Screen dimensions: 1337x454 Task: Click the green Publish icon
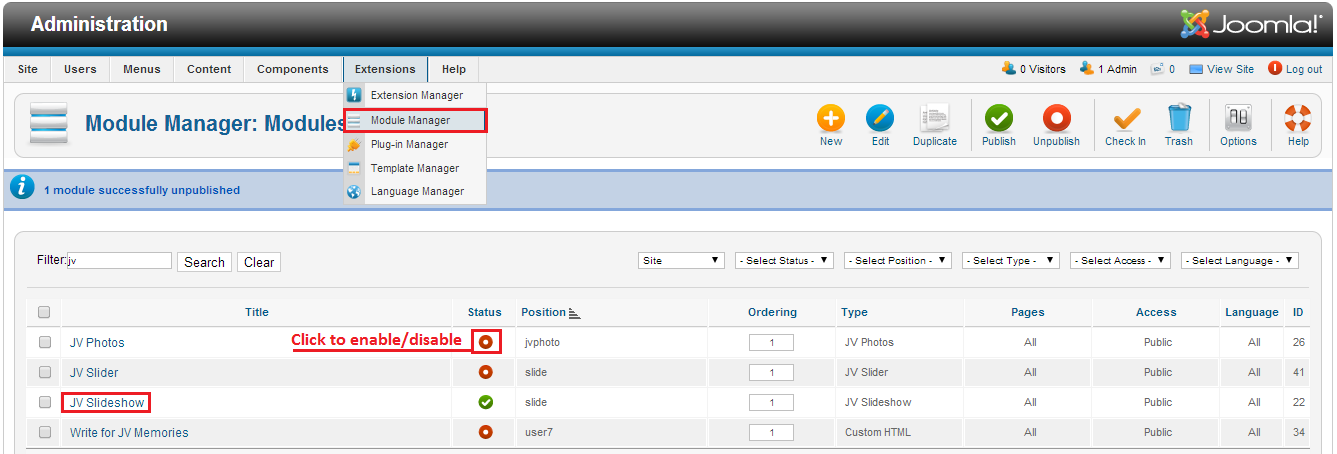click(998, 119)
